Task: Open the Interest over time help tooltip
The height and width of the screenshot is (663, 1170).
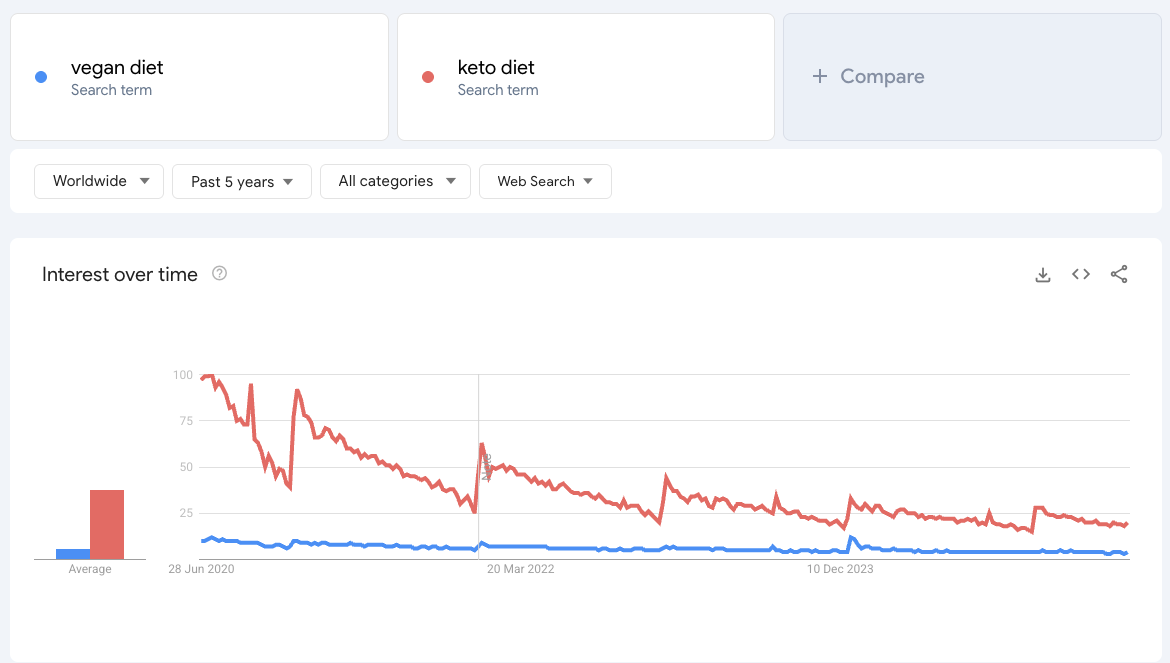Action: (x=219, y=272)
